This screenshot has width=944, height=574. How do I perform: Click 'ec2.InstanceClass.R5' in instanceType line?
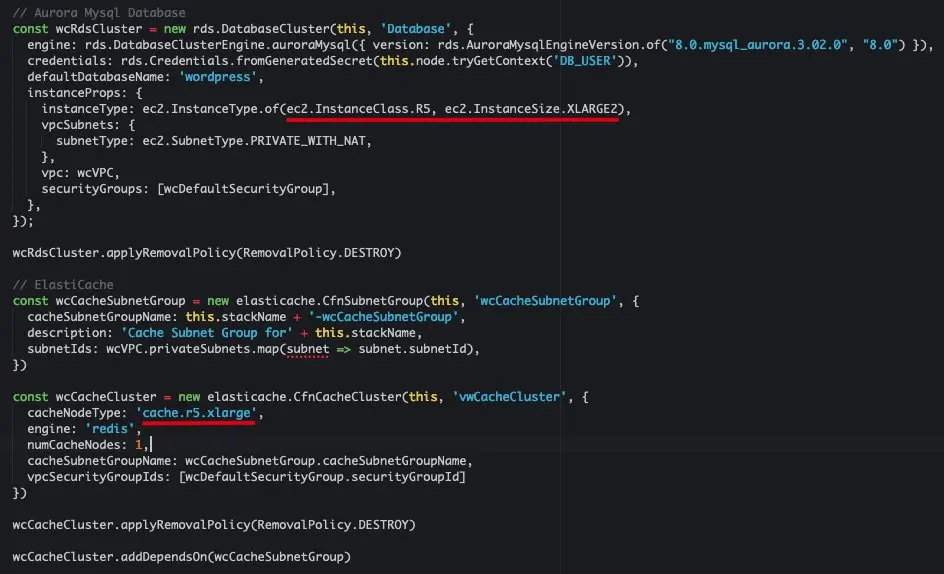pyautogui.click(x=359, y=109)
